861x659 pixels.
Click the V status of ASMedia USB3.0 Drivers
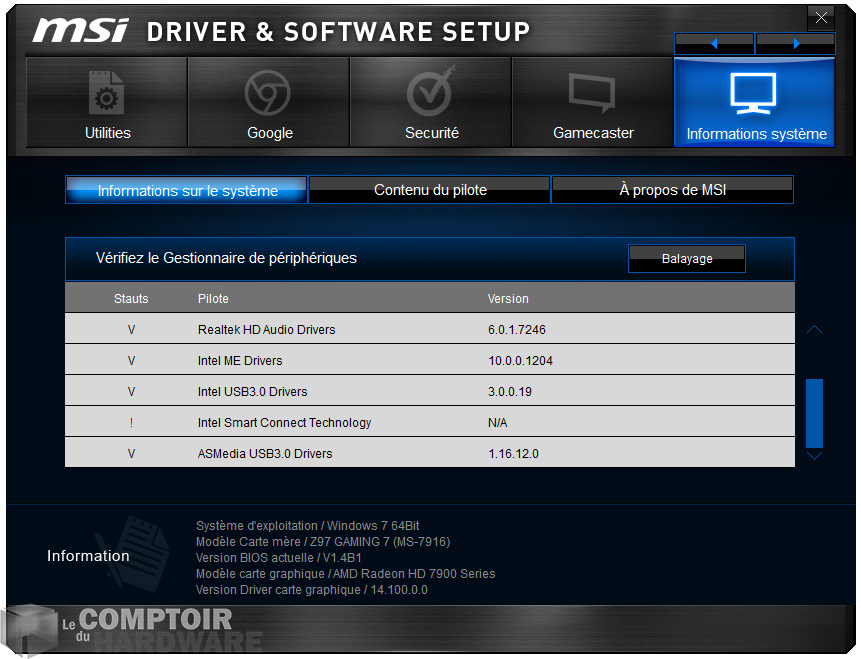pyautogui.click(x=131, y=454)
